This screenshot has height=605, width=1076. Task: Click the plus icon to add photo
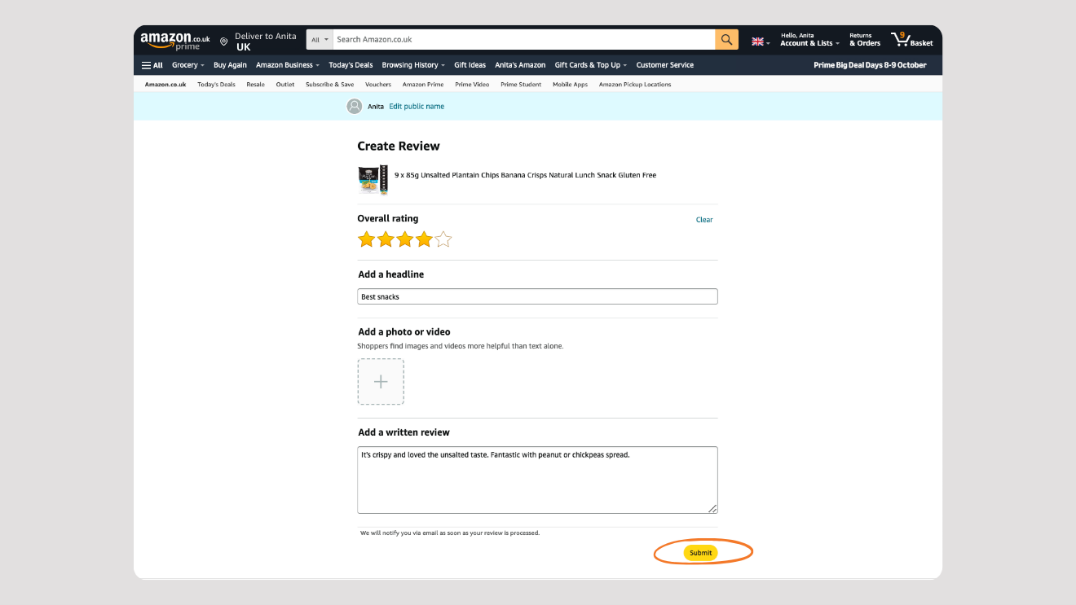381,382
